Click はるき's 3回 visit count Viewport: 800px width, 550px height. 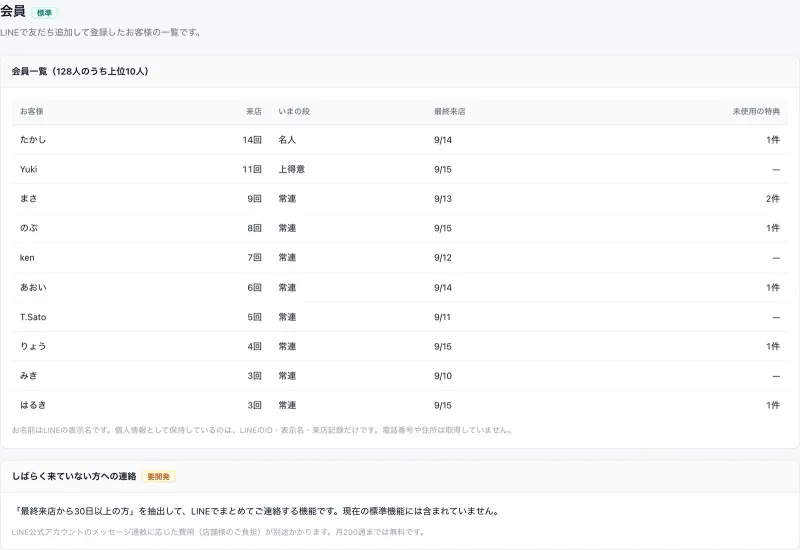(x=255, y=405)
